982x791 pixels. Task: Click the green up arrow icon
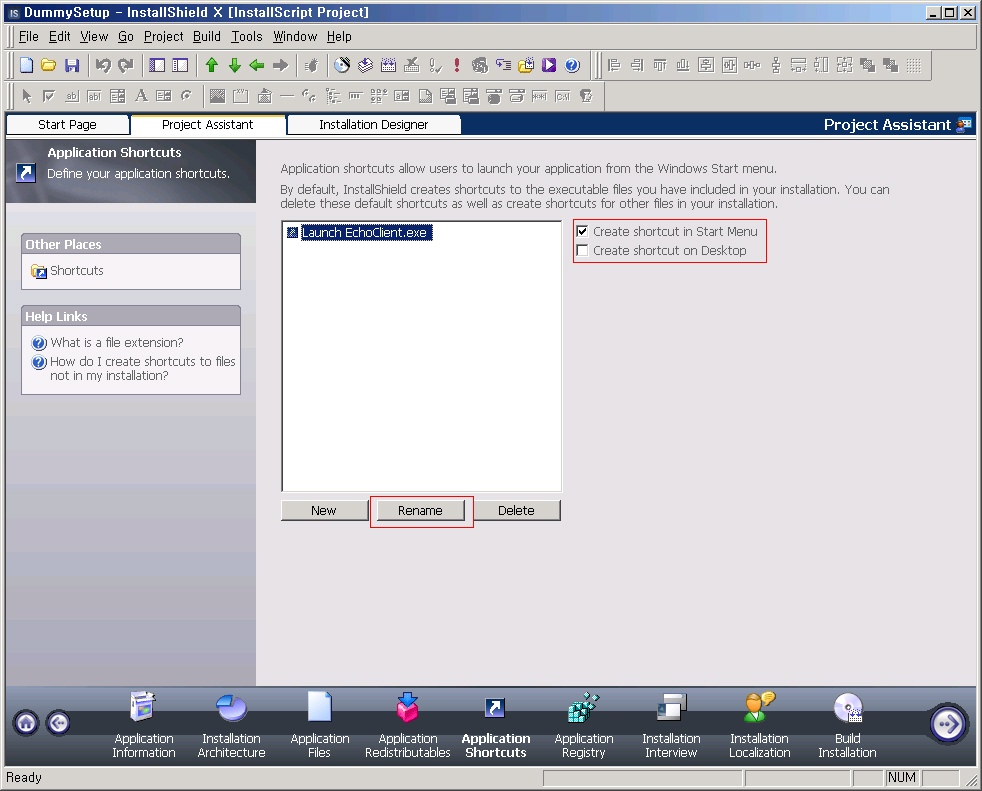212,65
